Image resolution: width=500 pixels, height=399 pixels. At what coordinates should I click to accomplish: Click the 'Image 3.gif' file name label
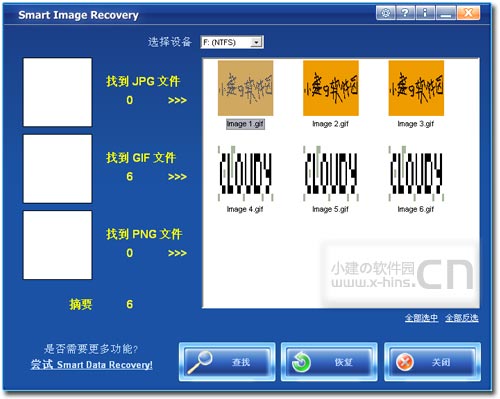(416, 124)
